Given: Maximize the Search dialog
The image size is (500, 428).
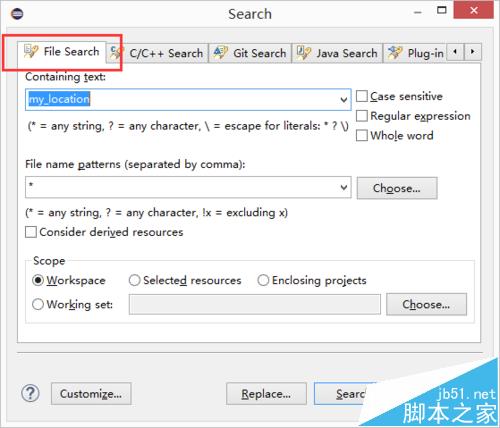Looking at the screenshot, I should [442, 10].
